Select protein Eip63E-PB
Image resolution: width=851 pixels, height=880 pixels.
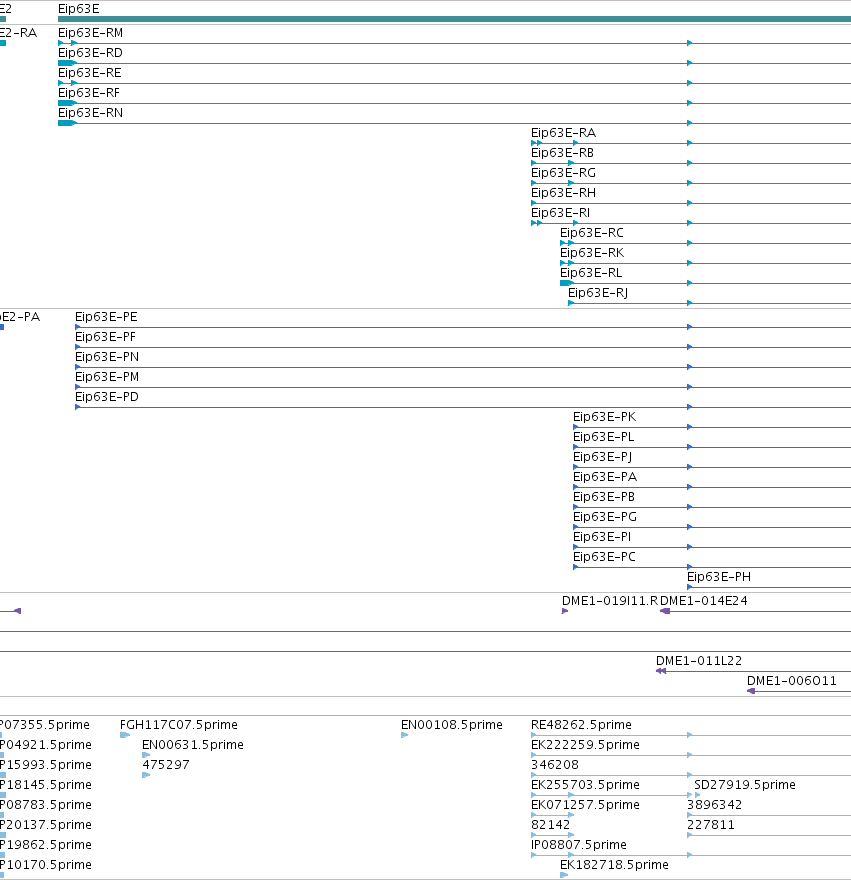click(x=604, y=497)
